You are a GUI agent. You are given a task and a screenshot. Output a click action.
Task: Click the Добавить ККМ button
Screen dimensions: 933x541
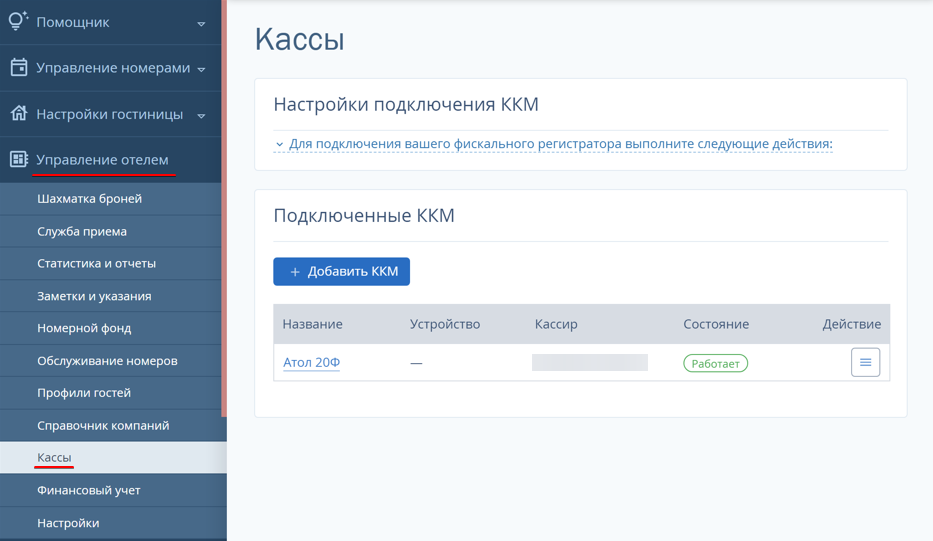tap(342, 271)
